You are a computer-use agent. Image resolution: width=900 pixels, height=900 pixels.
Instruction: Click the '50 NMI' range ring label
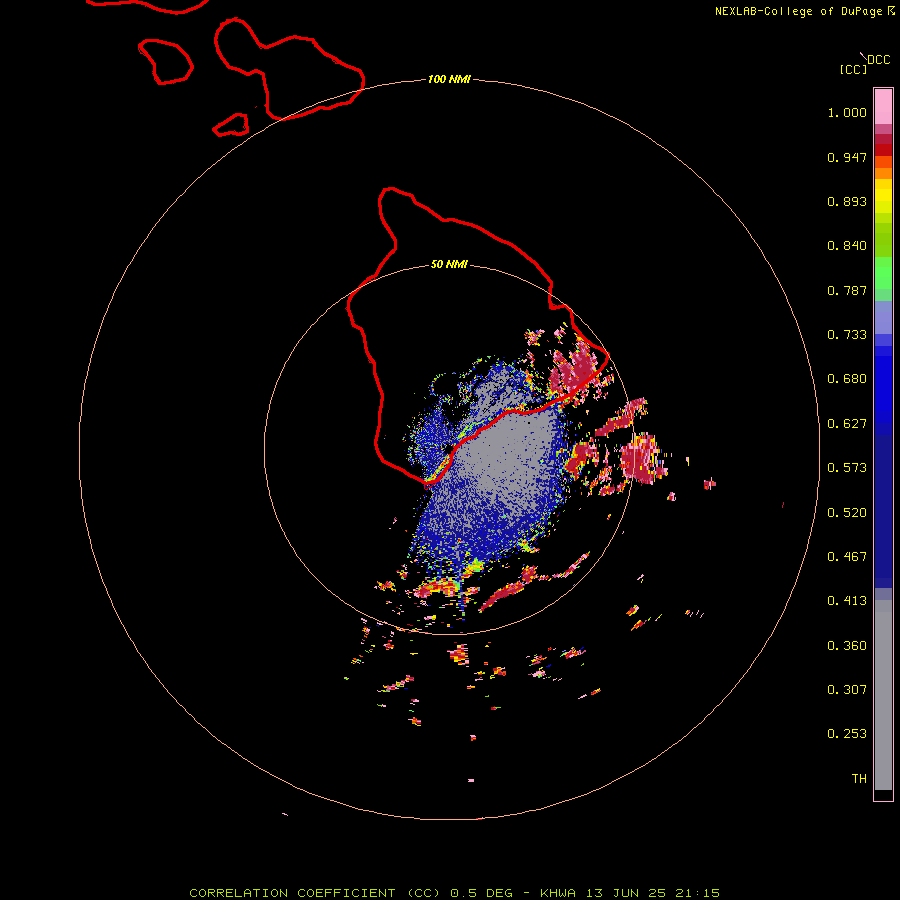click(449, 264)
